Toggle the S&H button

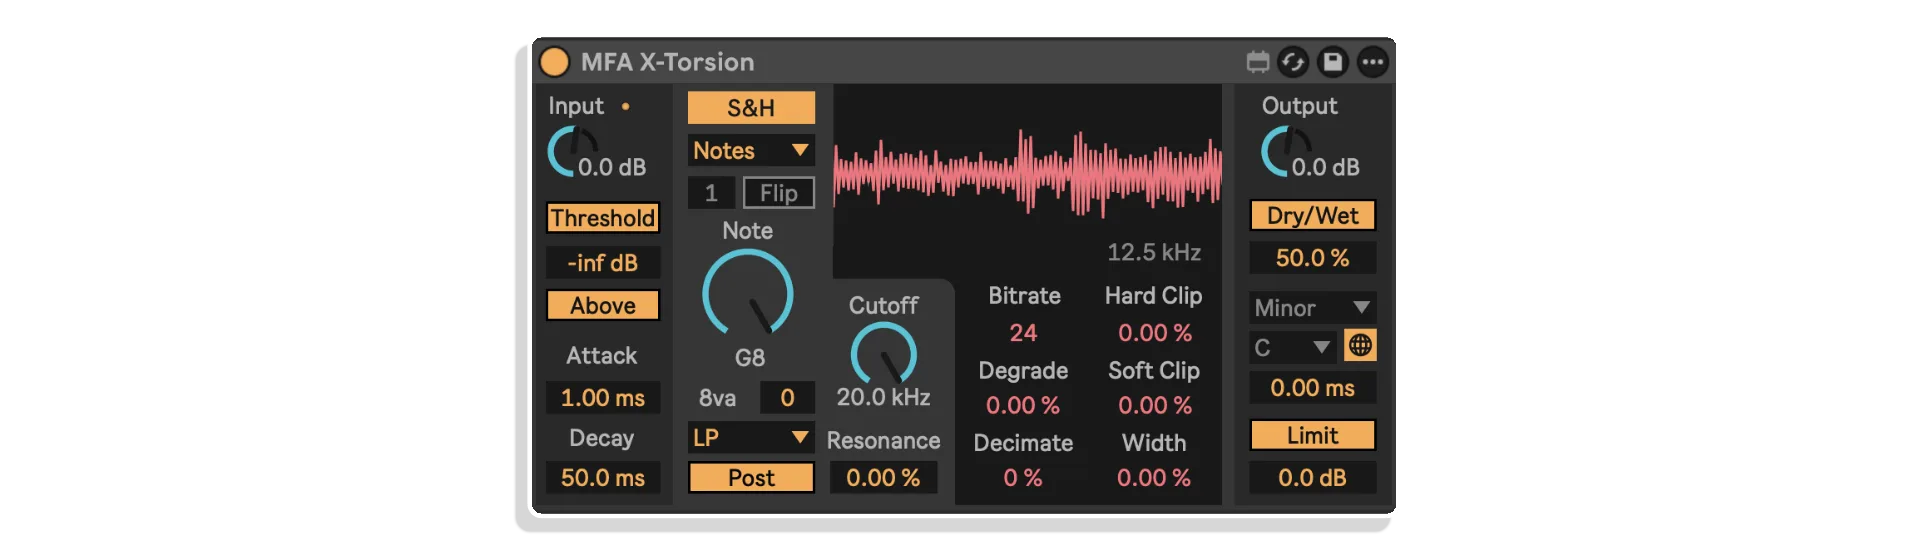(751, 108)
